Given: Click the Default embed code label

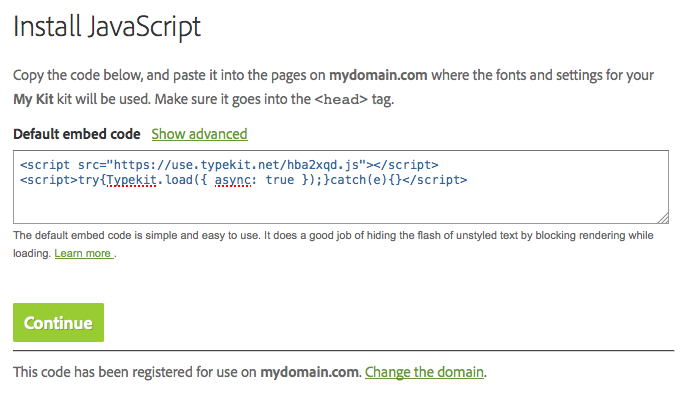Looking at the screenshot, I should tap(77, 134).
